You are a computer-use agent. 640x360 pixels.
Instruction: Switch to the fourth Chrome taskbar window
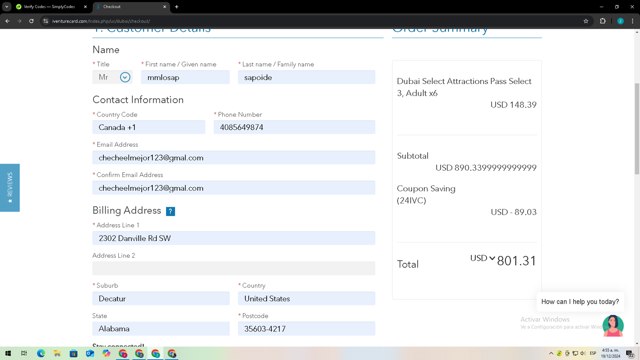(172, 353)
